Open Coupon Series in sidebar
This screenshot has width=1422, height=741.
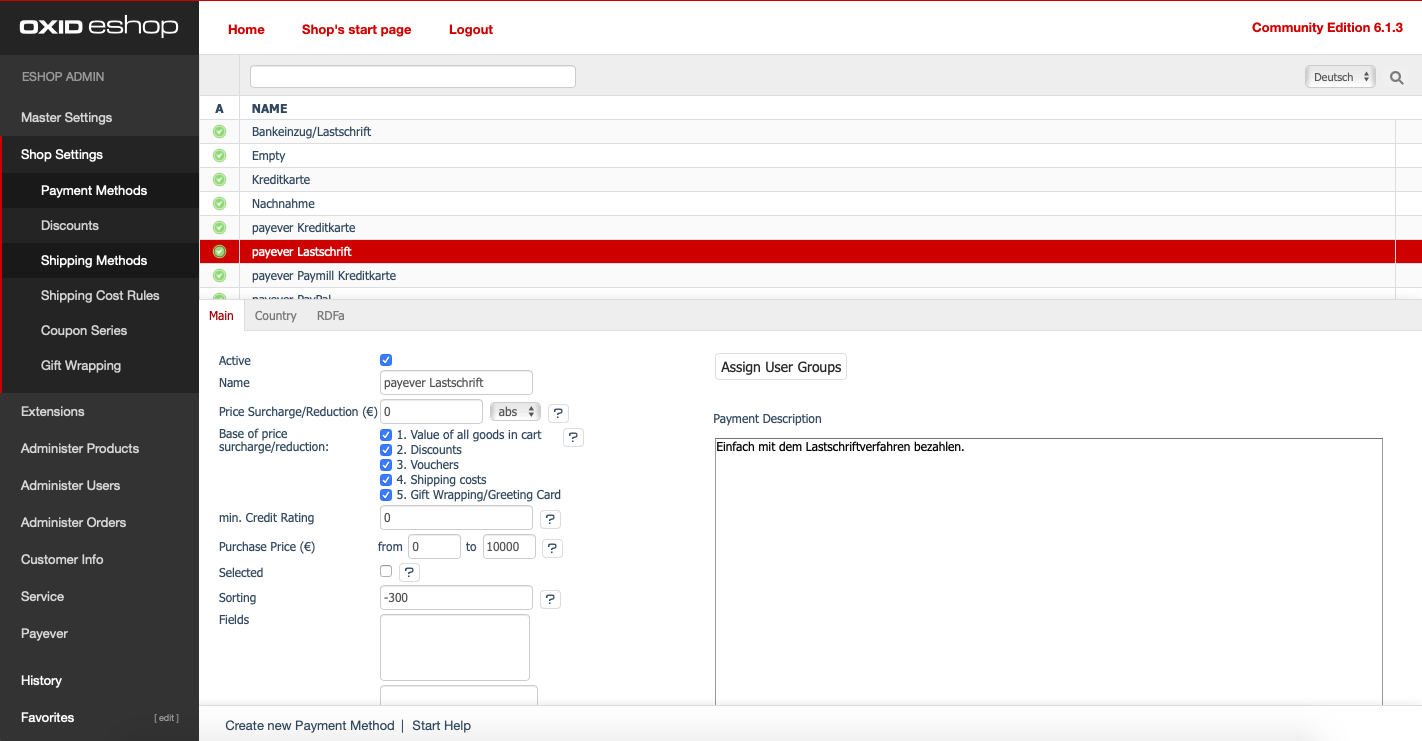(x=84, y=330)
